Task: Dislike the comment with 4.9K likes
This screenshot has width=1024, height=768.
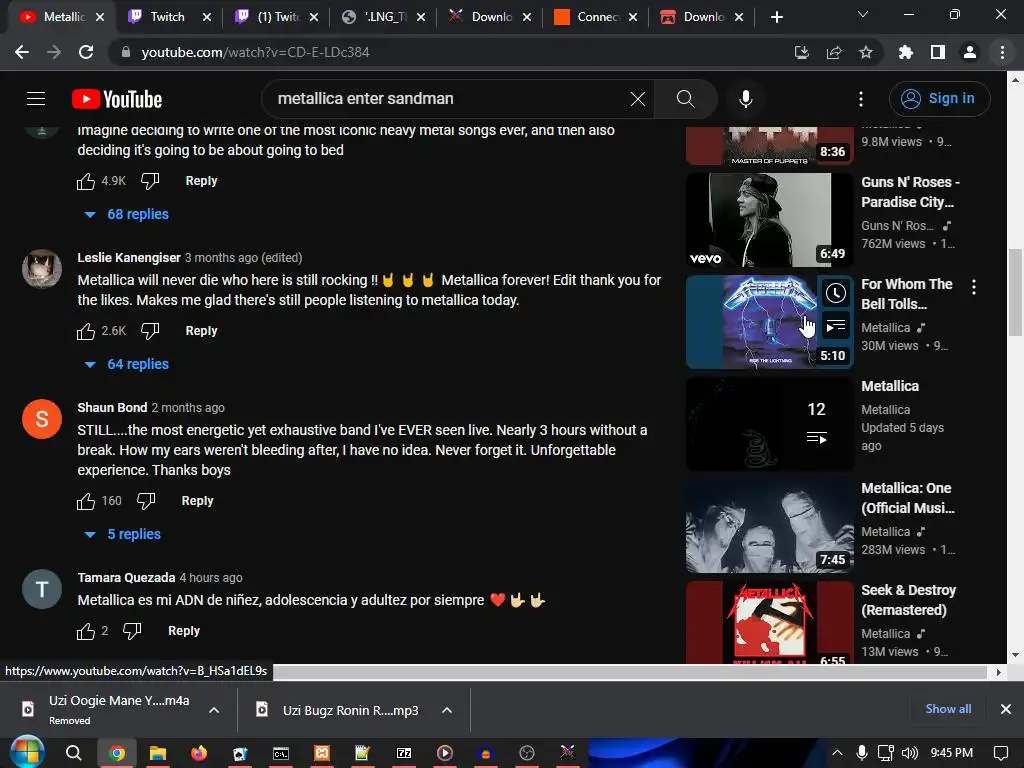Action: (150, 181)
